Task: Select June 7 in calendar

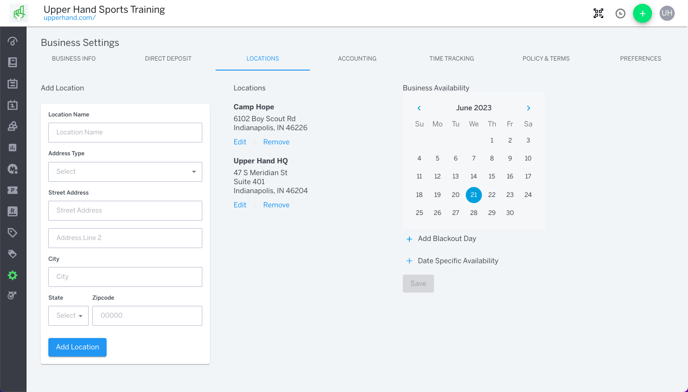Action: pos(473,158)
